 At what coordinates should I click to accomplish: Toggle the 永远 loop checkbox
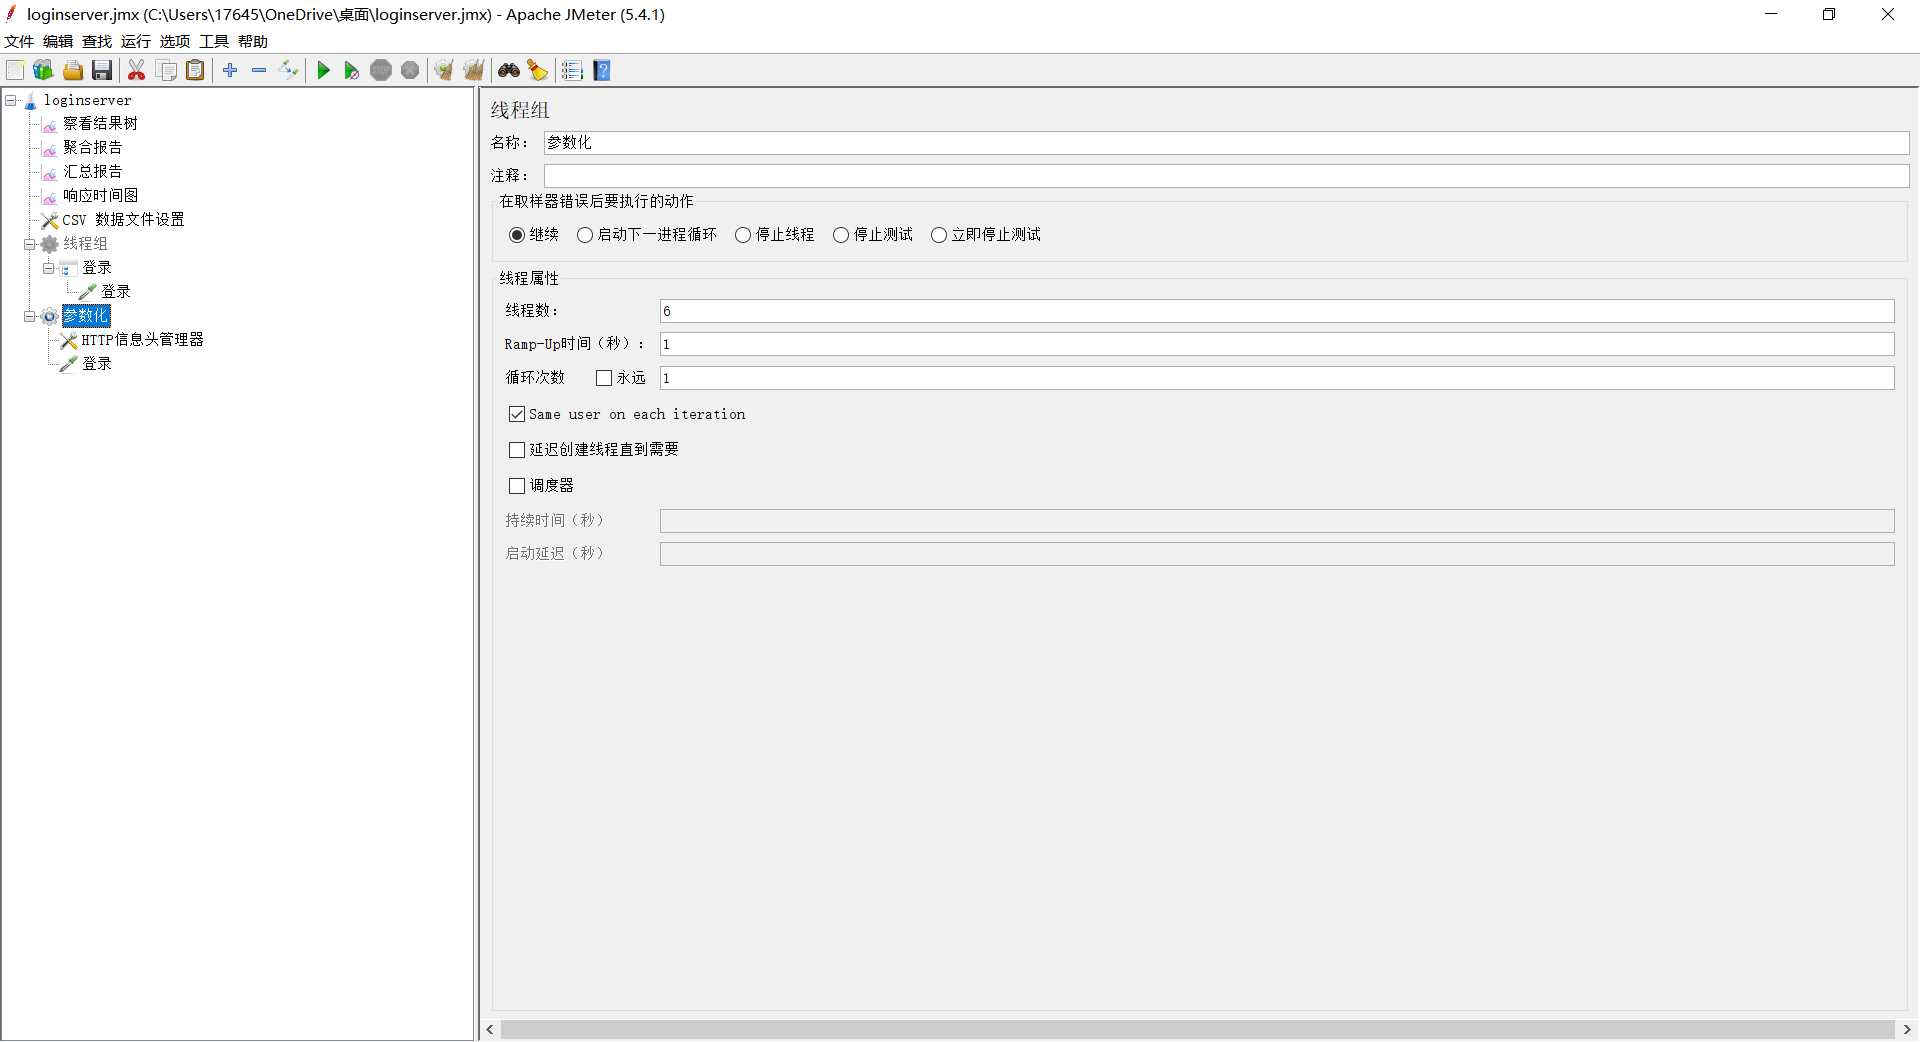point(604,378)
